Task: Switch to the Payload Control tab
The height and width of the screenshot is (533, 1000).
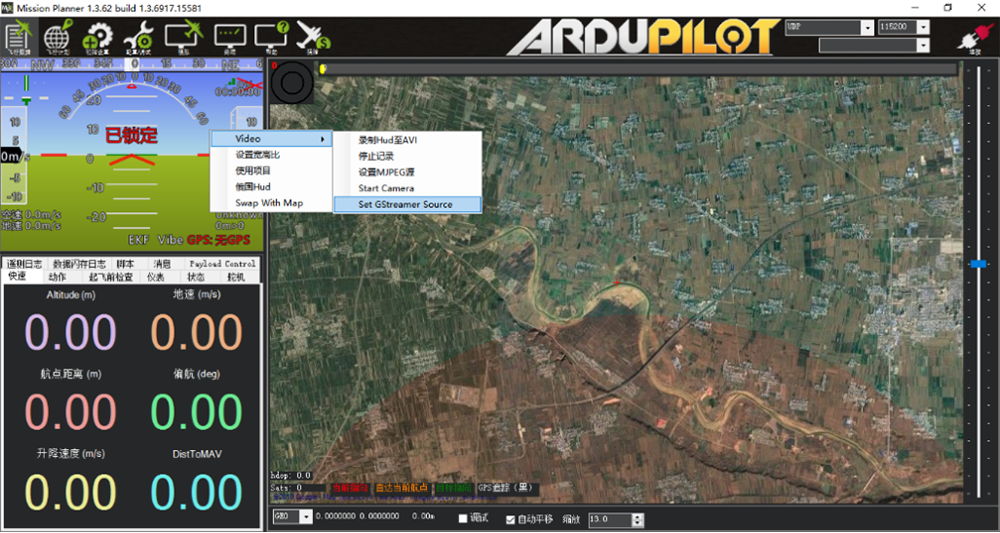Action: coord(223,264)
